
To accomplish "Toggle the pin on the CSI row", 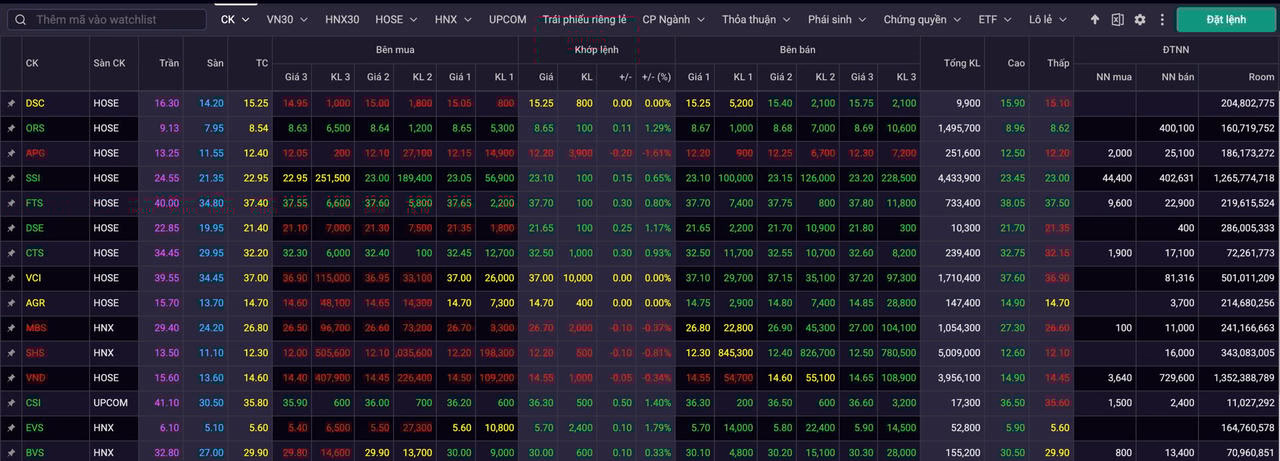I will [11, 403].
